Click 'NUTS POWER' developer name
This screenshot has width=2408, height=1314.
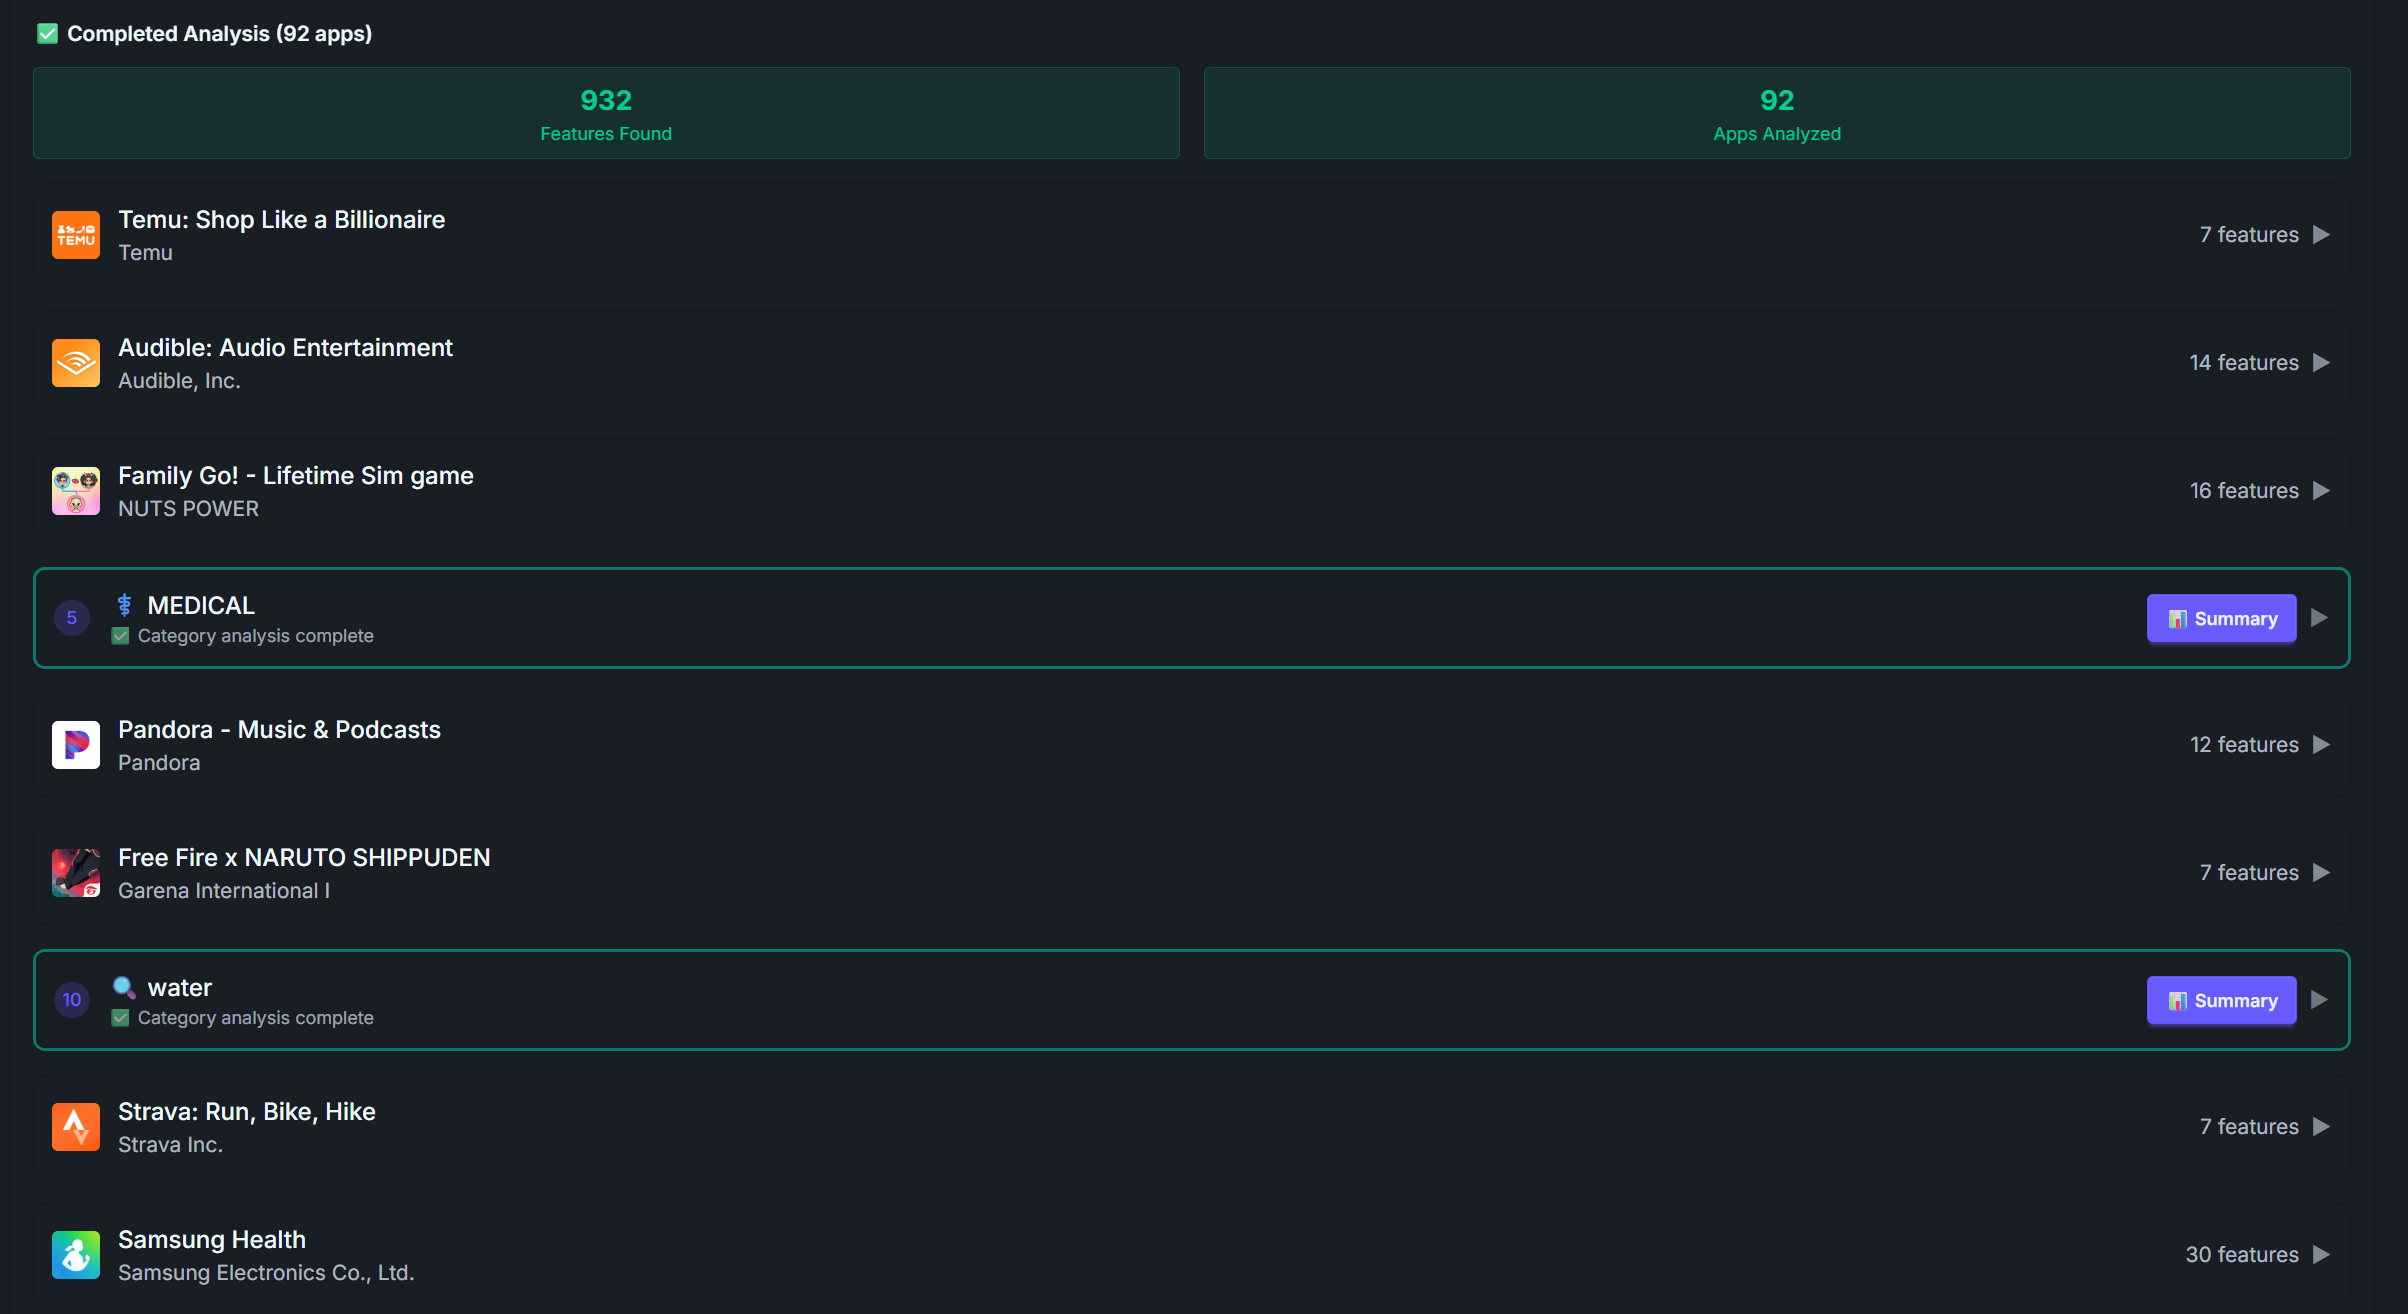188,509
